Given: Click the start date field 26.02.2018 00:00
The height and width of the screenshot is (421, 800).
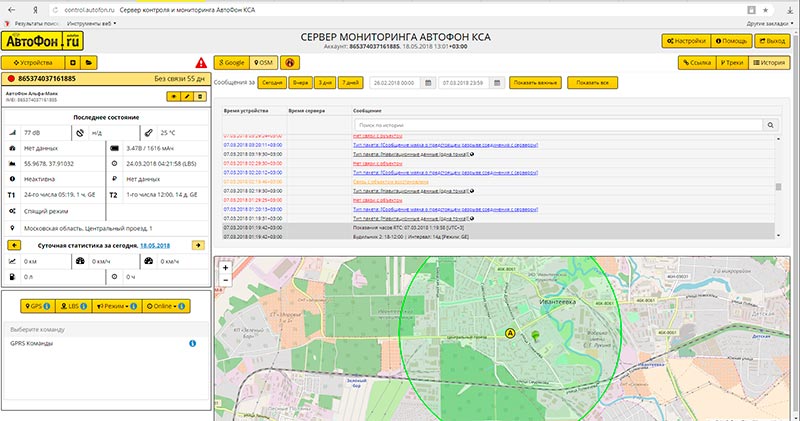Looking at the screenshot, I should tap(395, 83).
